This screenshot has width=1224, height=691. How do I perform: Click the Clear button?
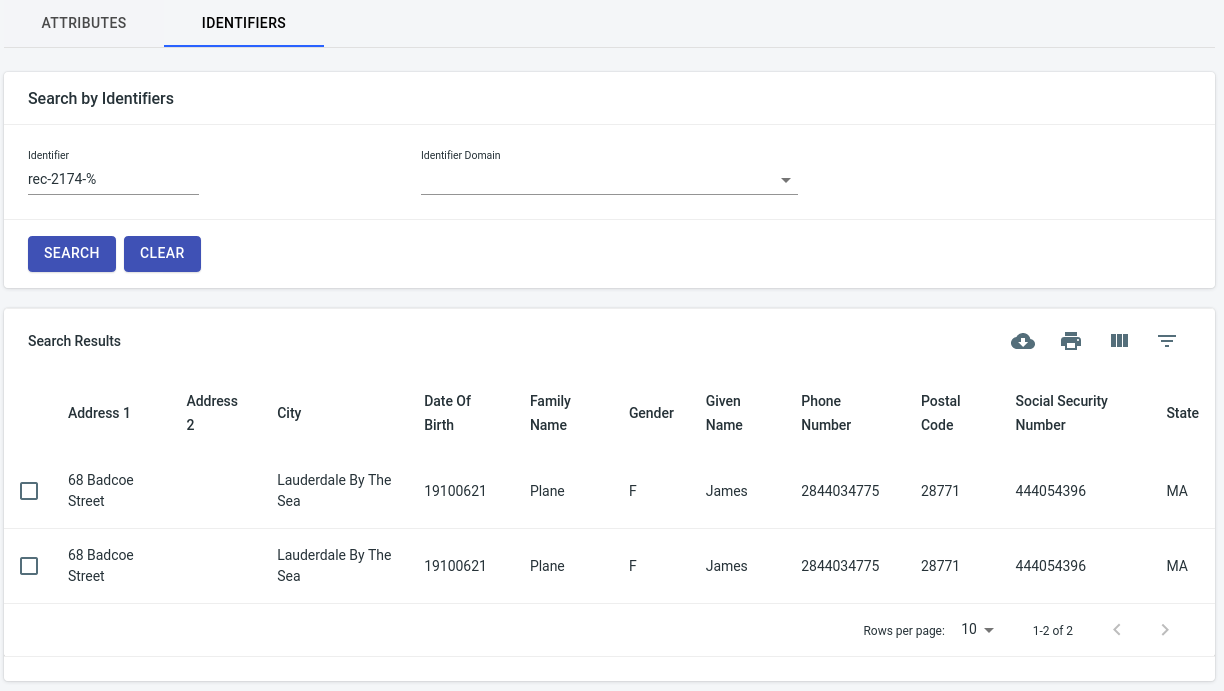tap(162, 254)
